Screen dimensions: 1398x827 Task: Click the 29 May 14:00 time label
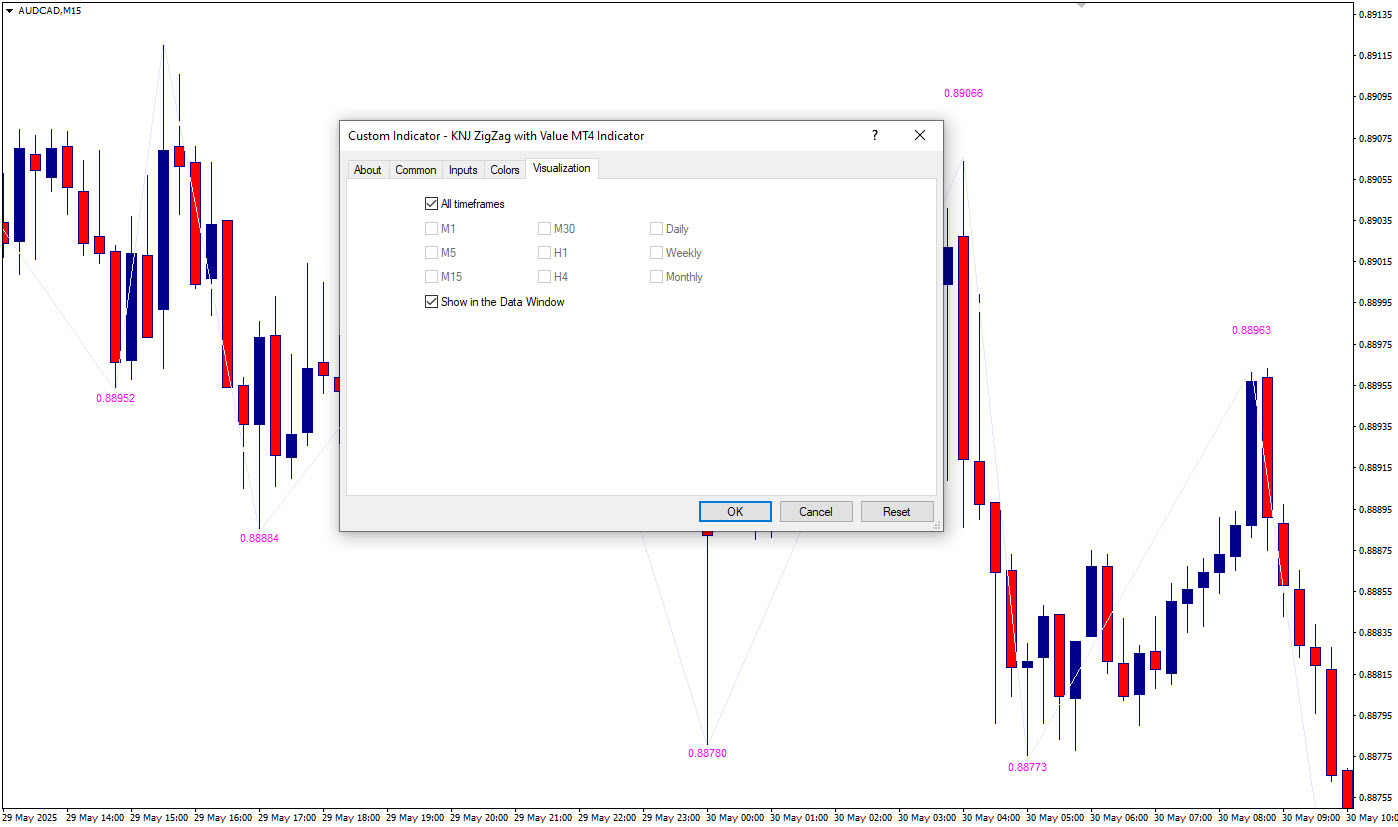click(95, 818)
